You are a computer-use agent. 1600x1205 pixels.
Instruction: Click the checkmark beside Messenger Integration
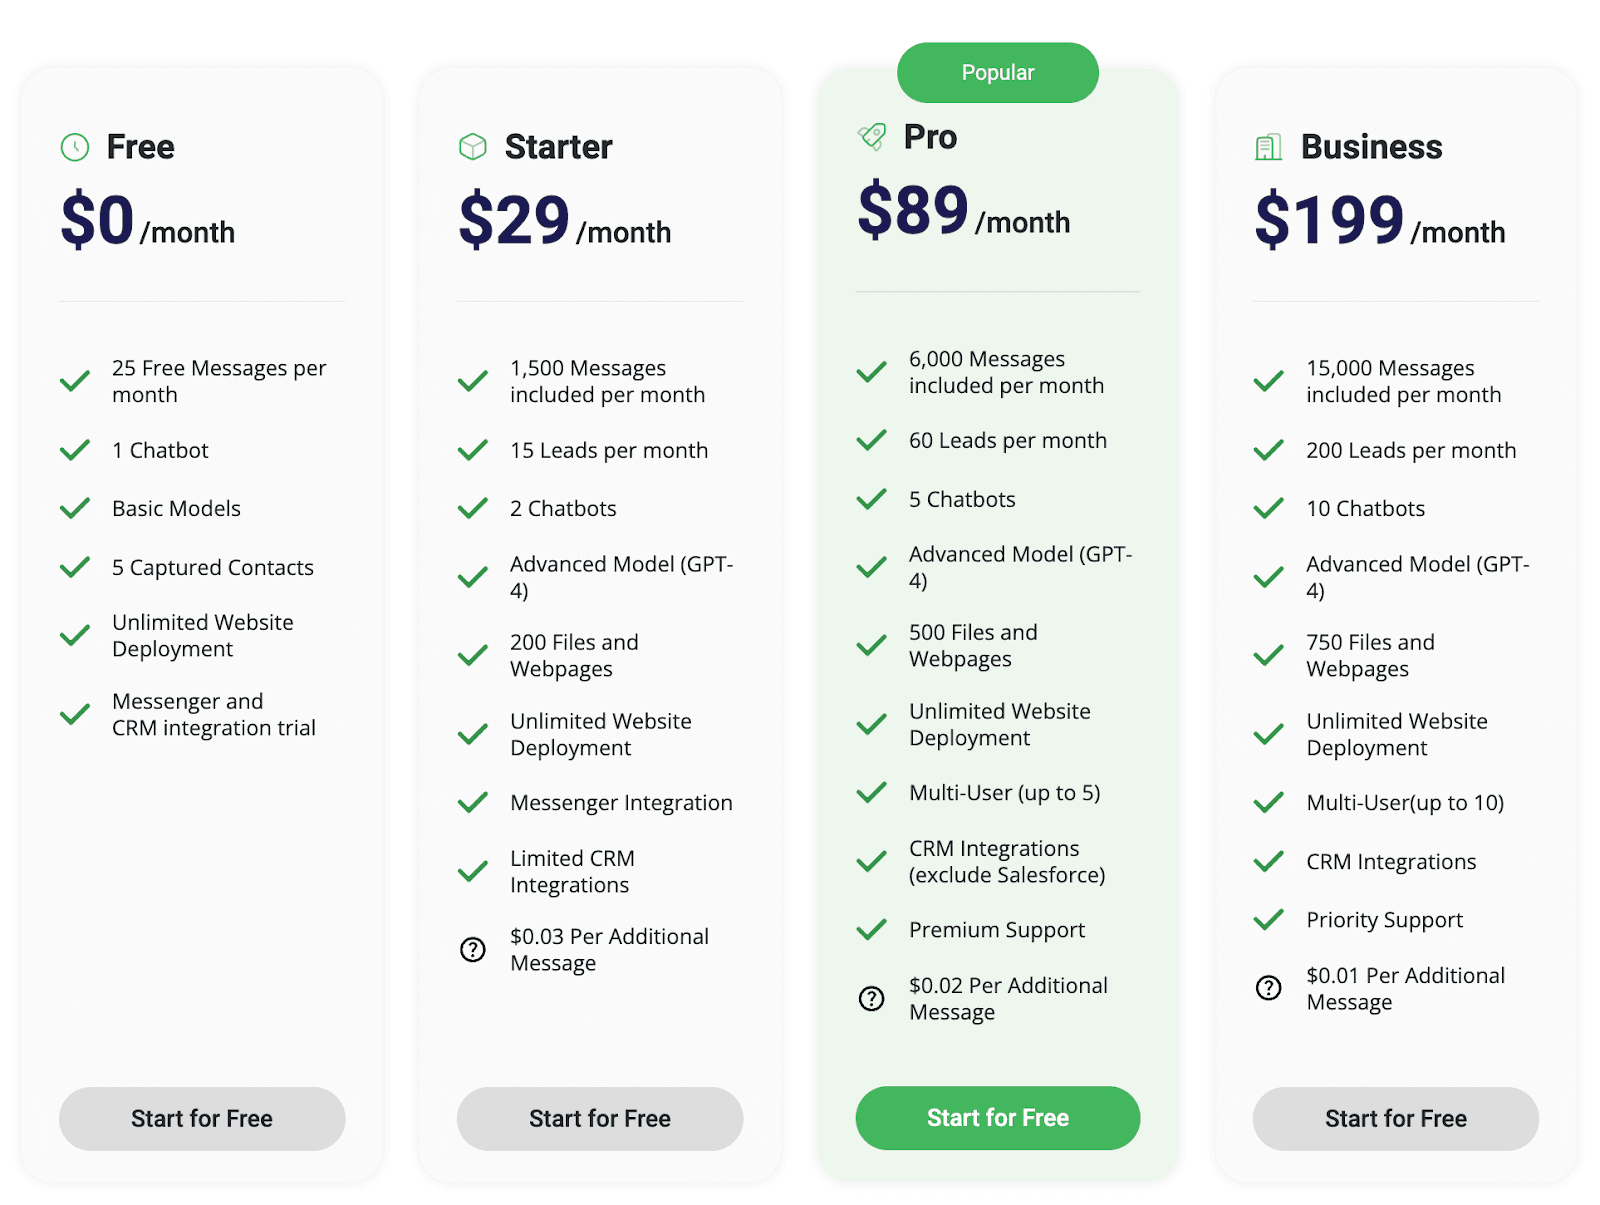click(x=473, y=803)
